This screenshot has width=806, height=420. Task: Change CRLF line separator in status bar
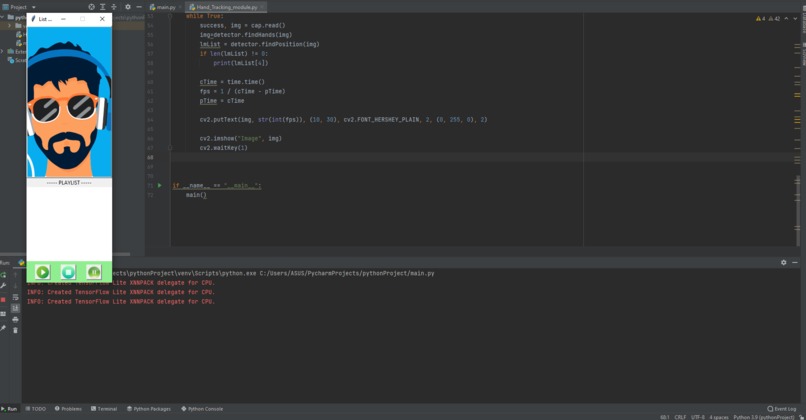click(x=680, y=417)
